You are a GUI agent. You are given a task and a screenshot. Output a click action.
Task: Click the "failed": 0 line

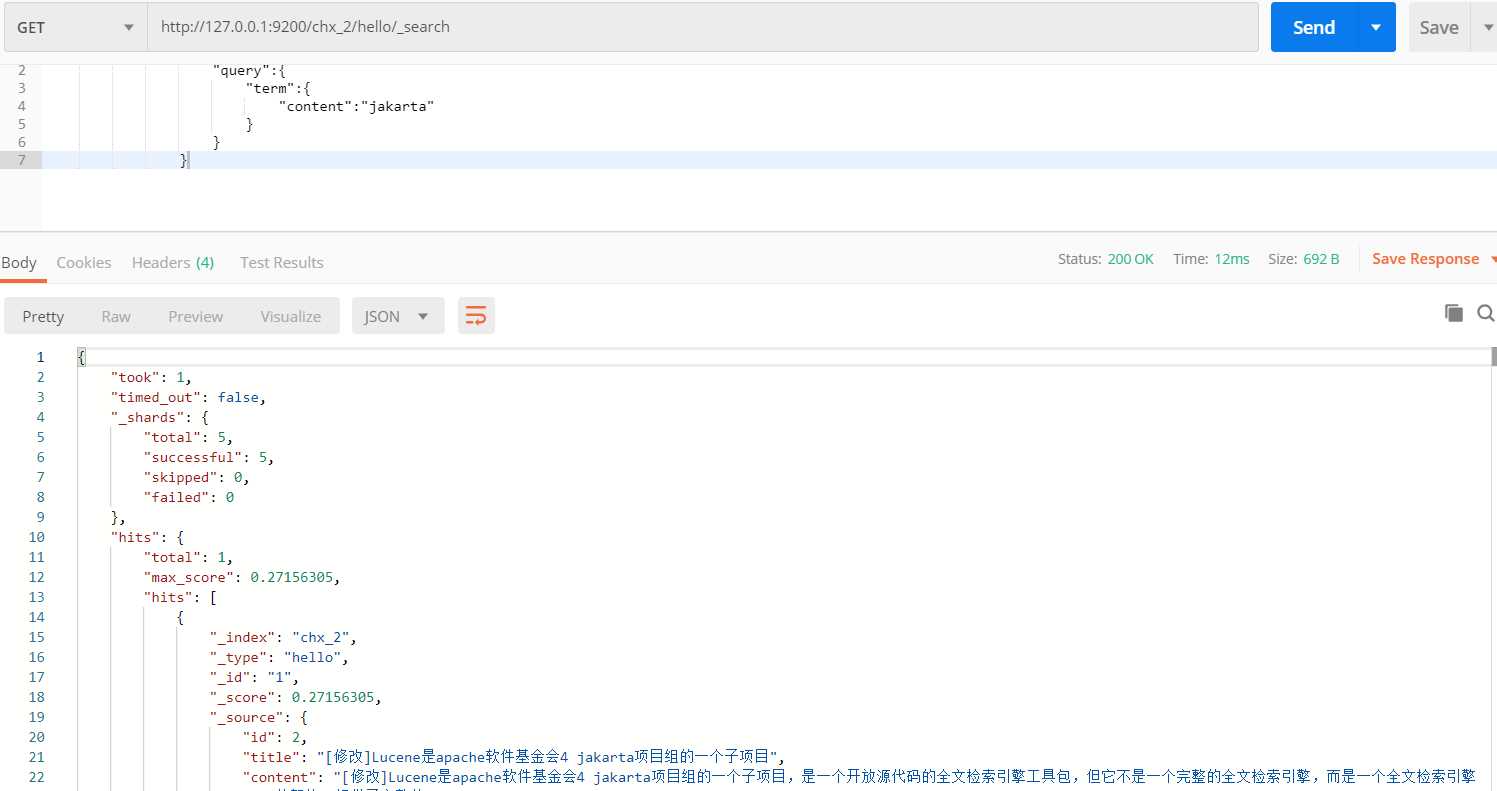click(x=188, y=497)
